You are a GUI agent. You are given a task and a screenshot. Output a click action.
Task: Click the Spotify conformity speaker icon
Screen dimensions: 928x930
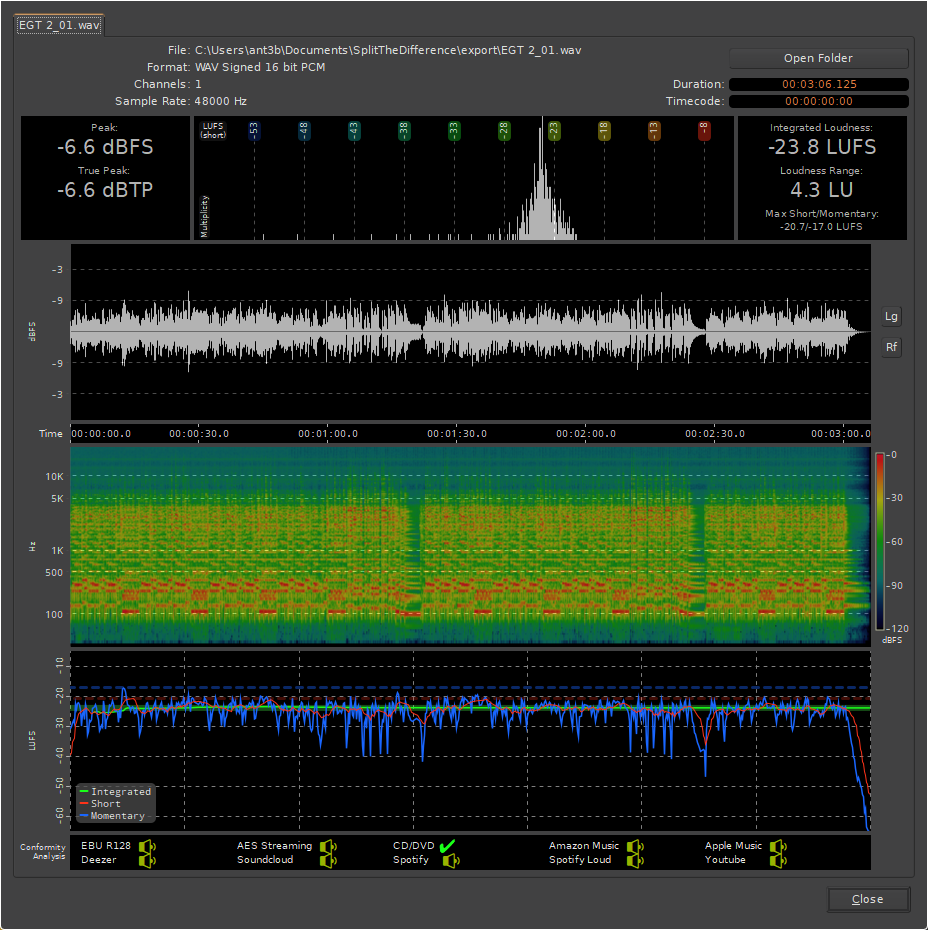451,860
